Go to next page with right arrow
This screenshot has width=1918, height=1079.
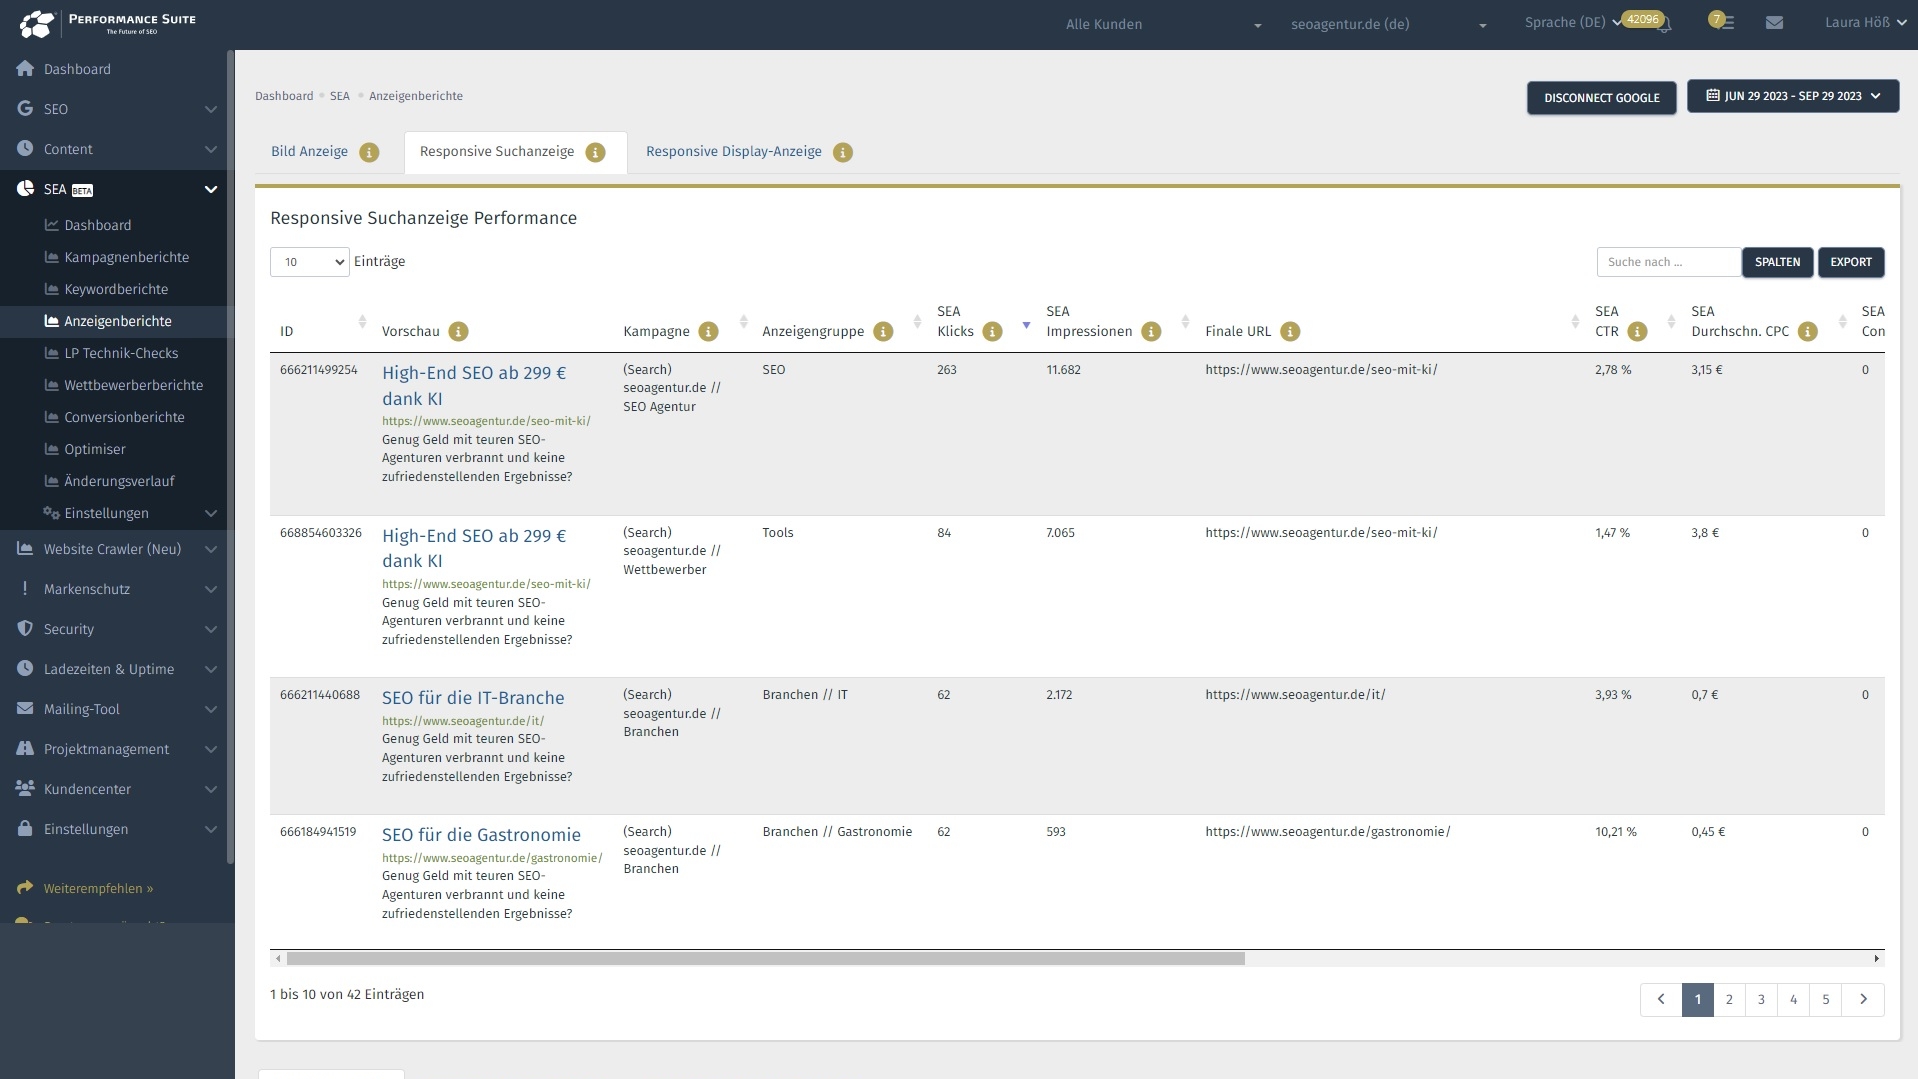pyautogui.click(x=1863, y=999)
